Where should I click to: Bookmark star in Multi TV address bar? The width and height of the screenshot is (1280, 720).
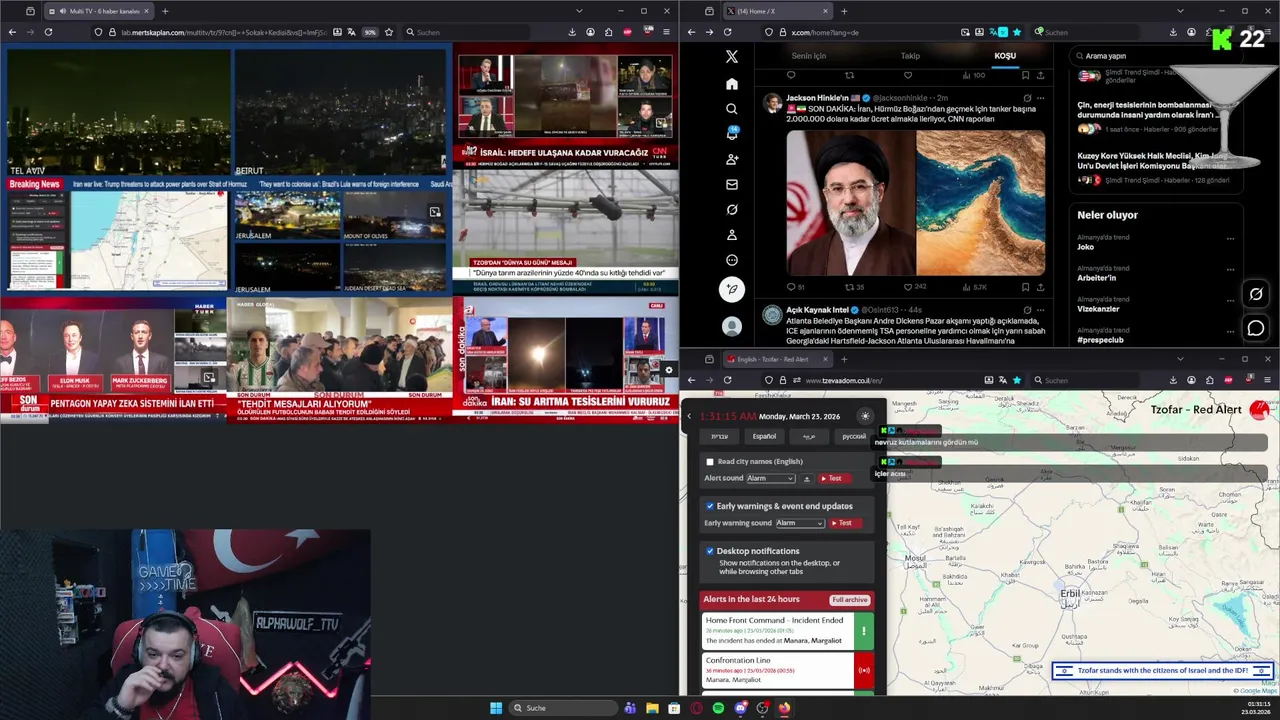tap(389, 32)
